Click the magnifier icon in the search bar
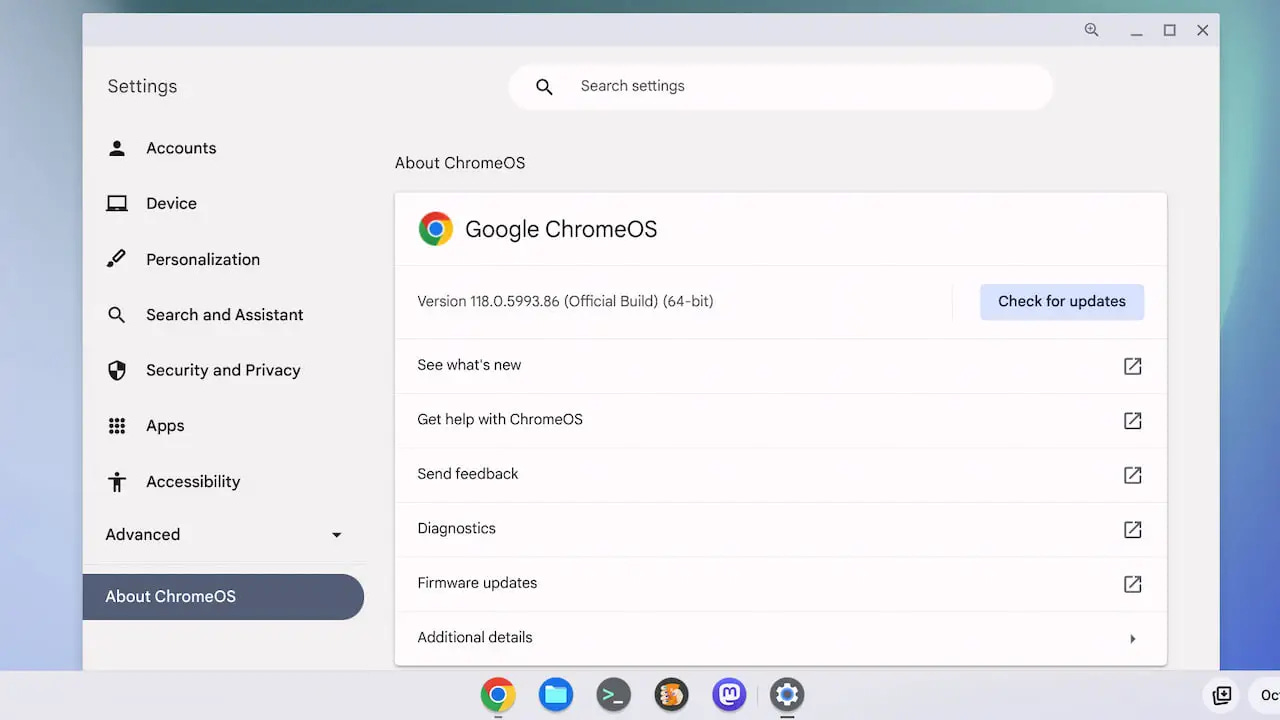1280x720 pixels. tap(544, 87)
